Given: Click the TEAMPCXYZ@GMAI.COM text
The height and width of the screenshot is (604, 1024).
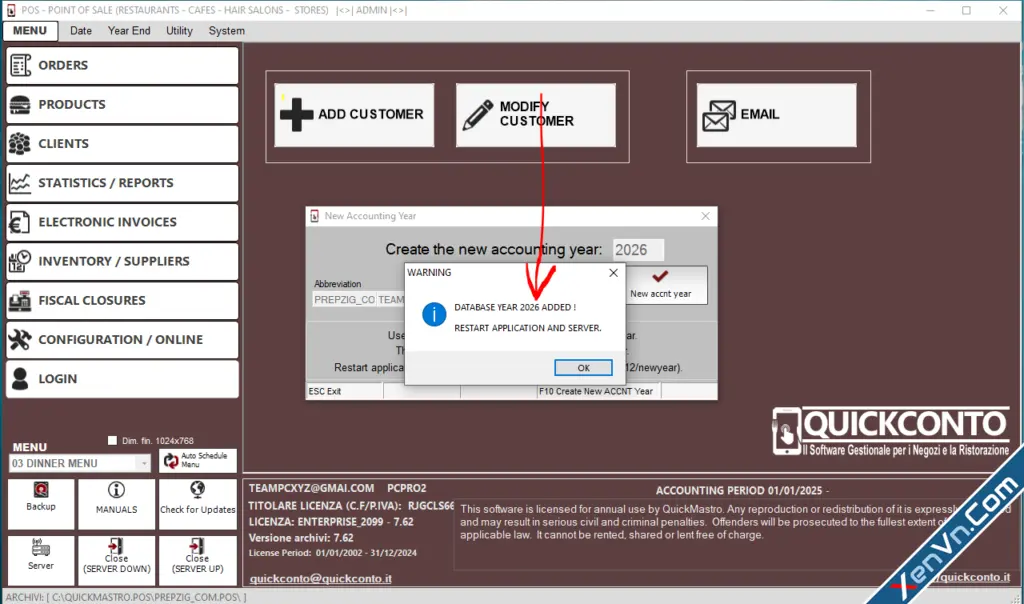Looking at the screenshot, I should tap(312, 488).
